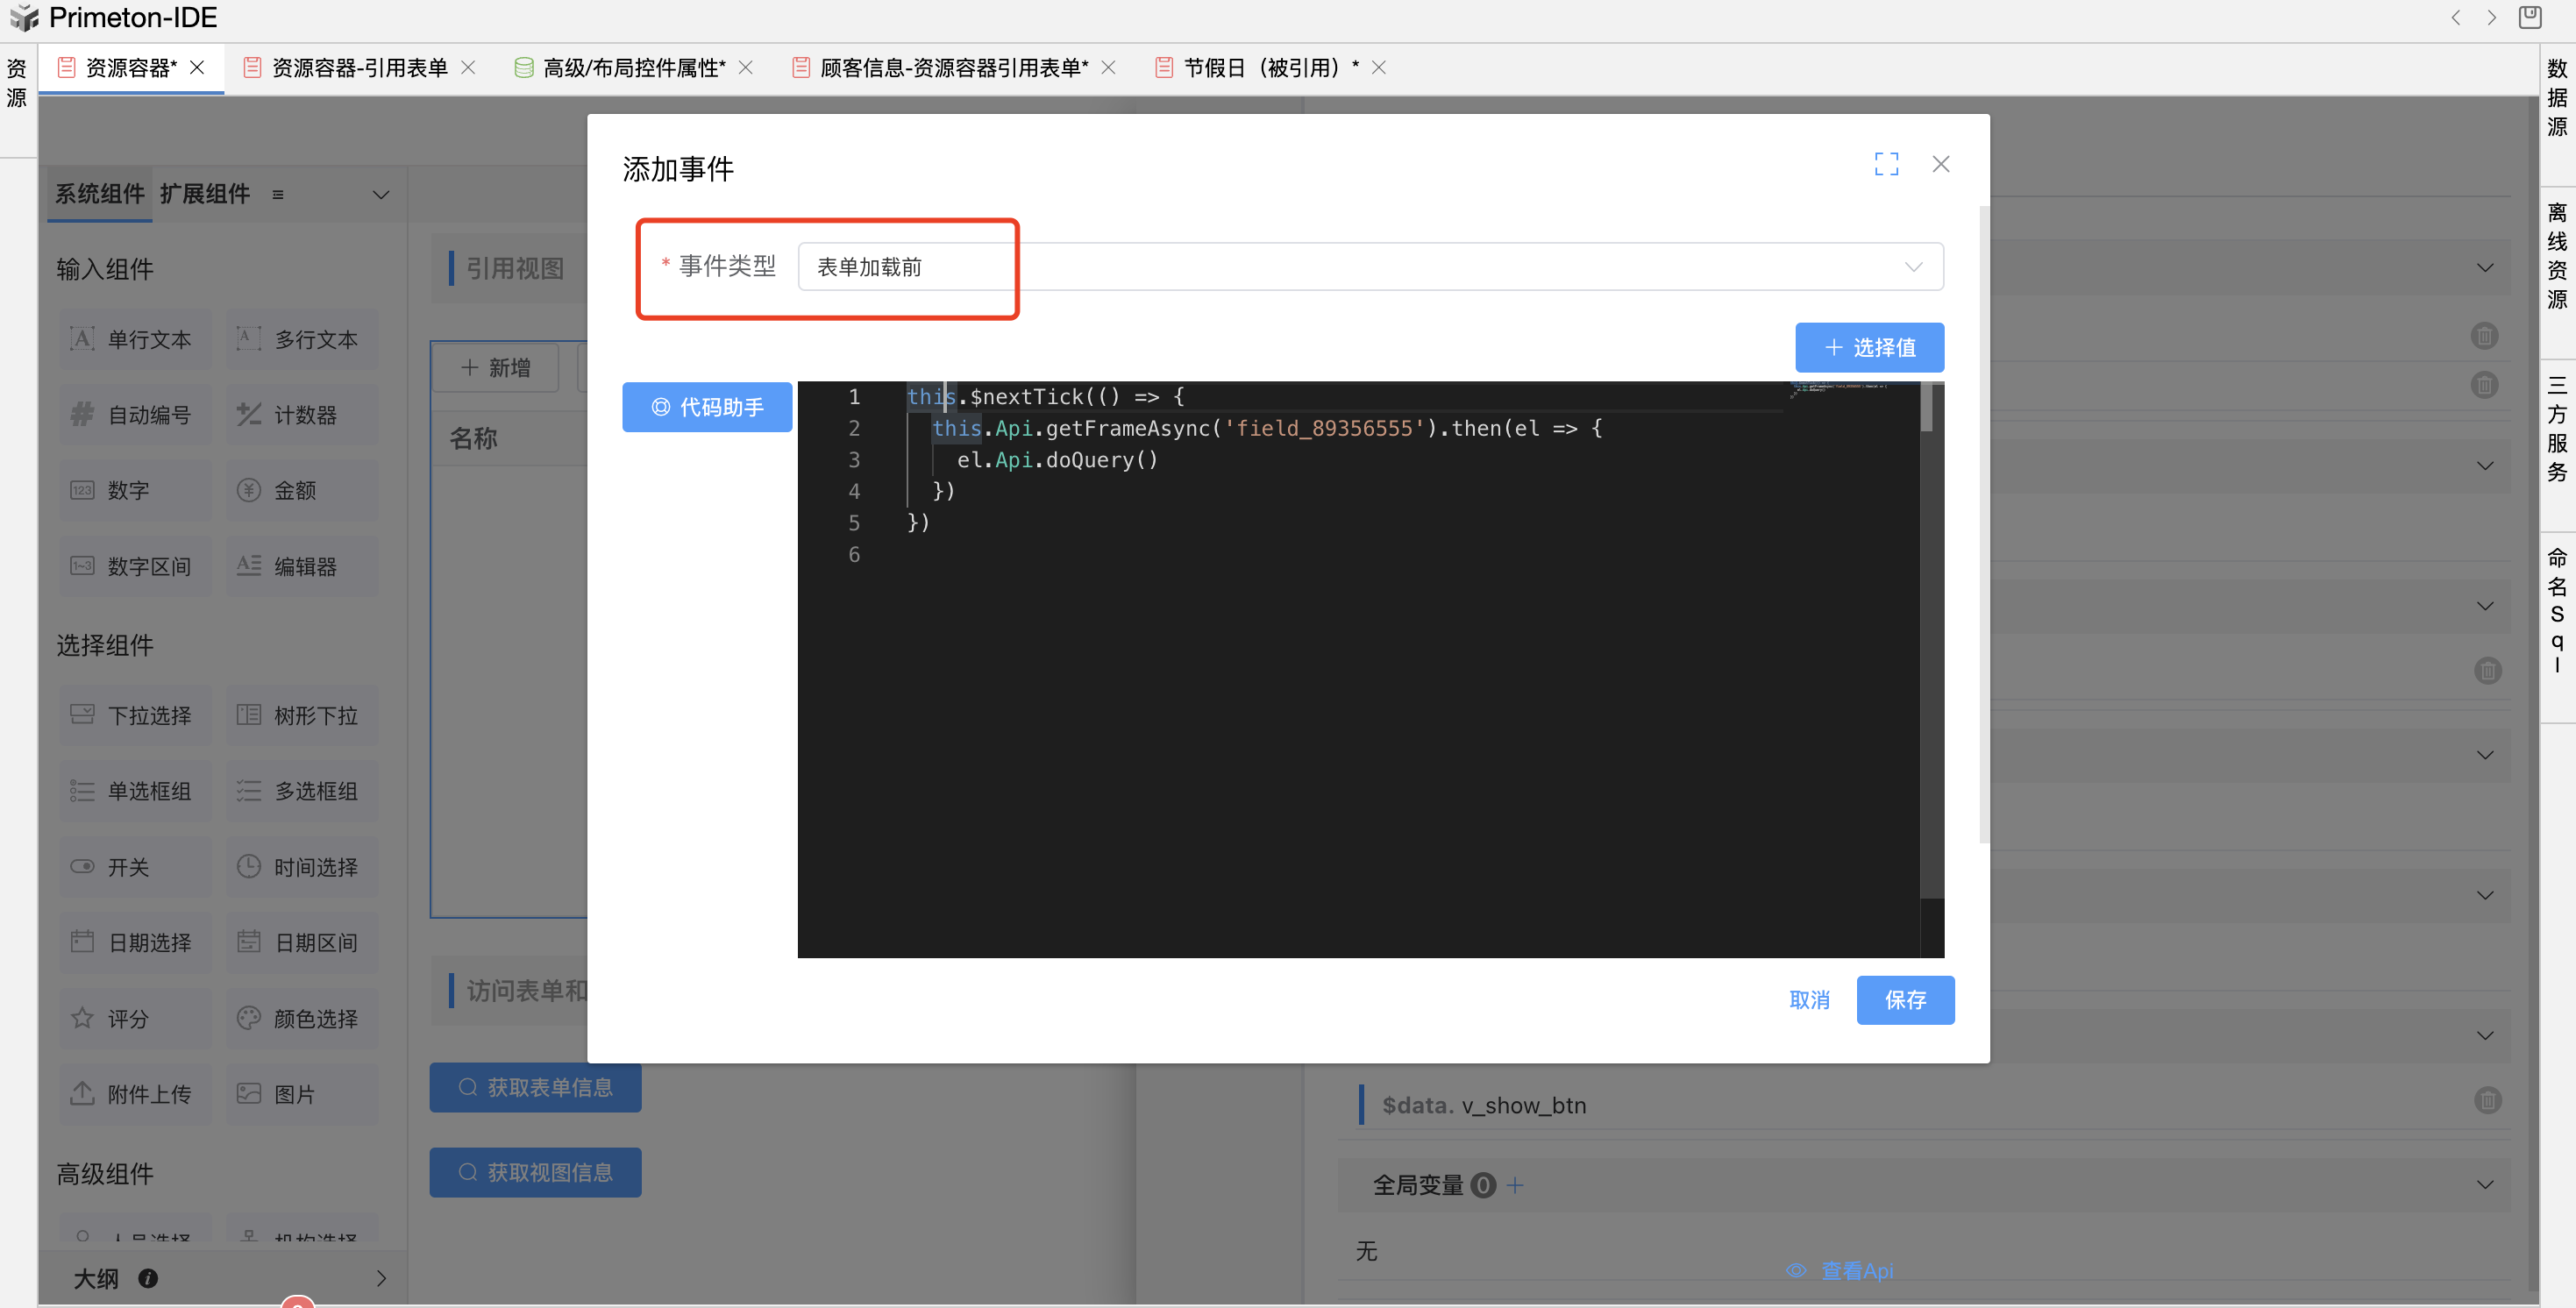Image resolution: width=2576 pixels, height=1308 pixels.
Task: Click the save icon in title bar
Action: 2531,18
